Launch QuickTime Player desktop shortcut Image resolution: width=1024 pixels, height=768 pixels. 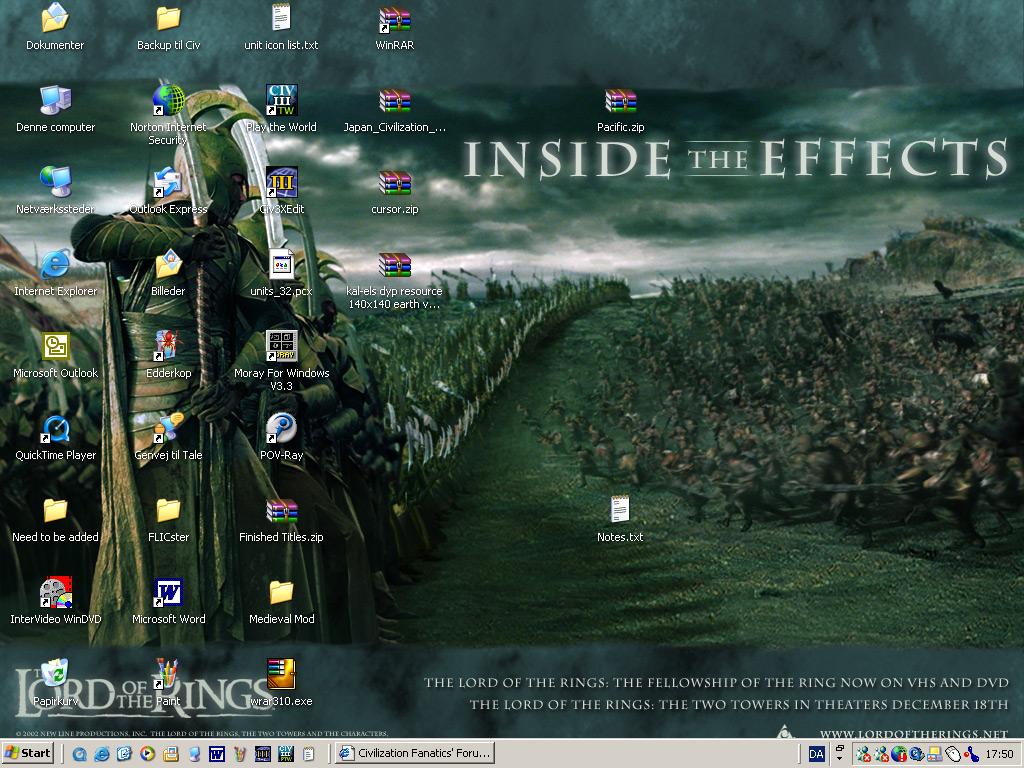[55, 428]
